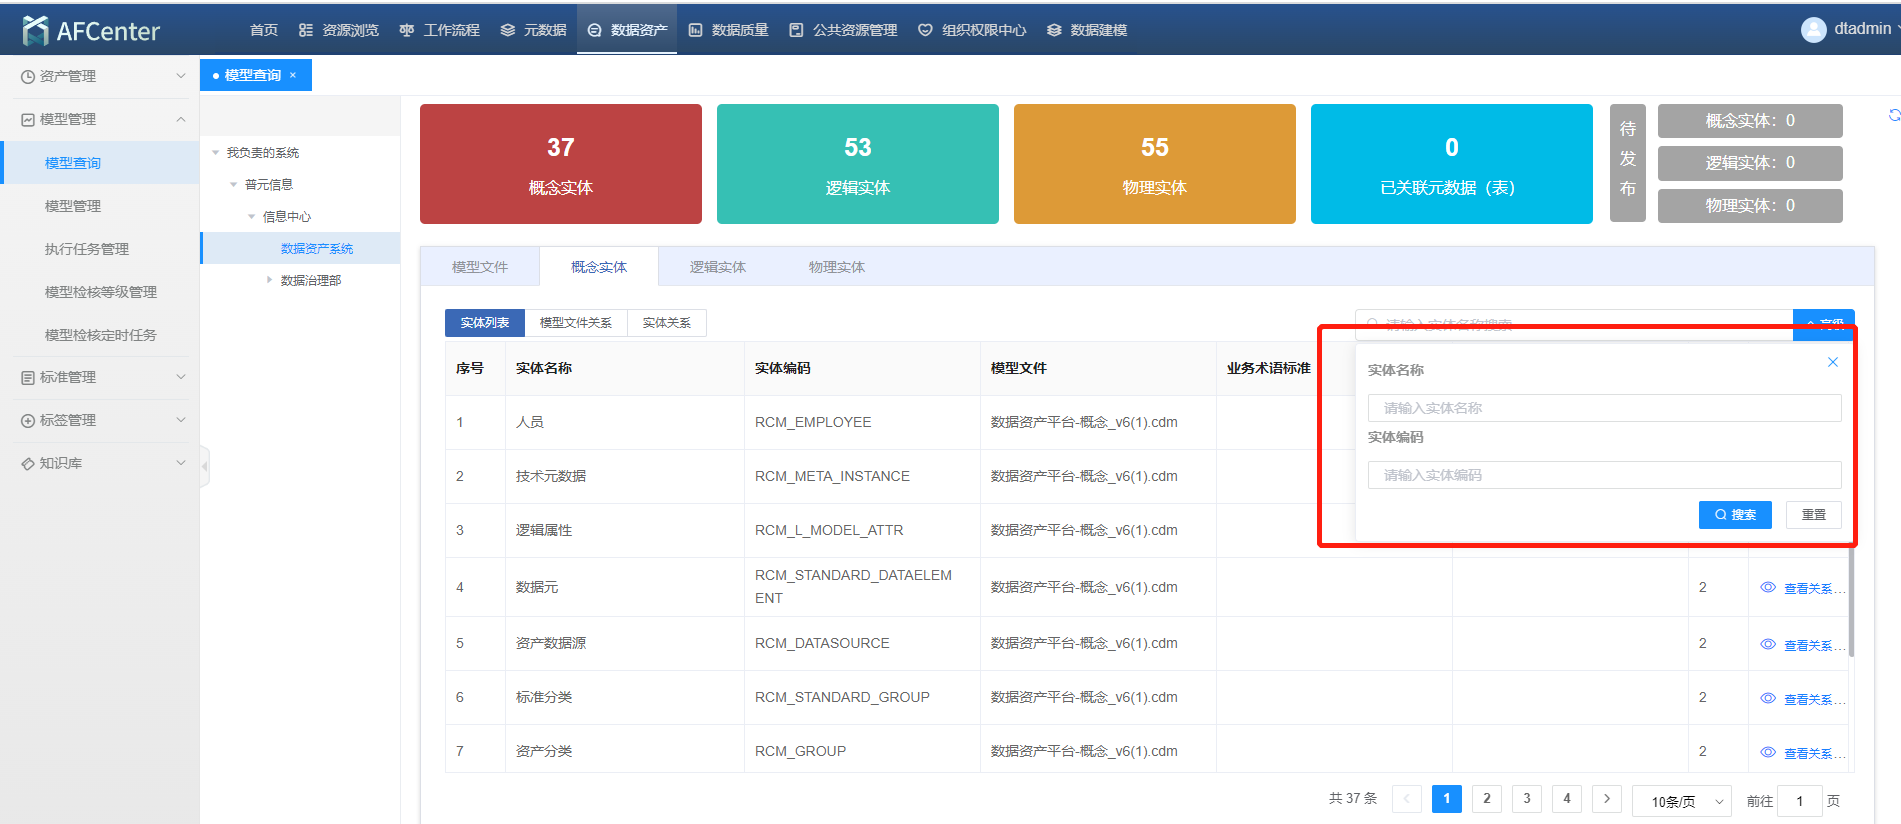Switch to the 概念实体 tab
The image size is (1901, 824).
point(599,267)
